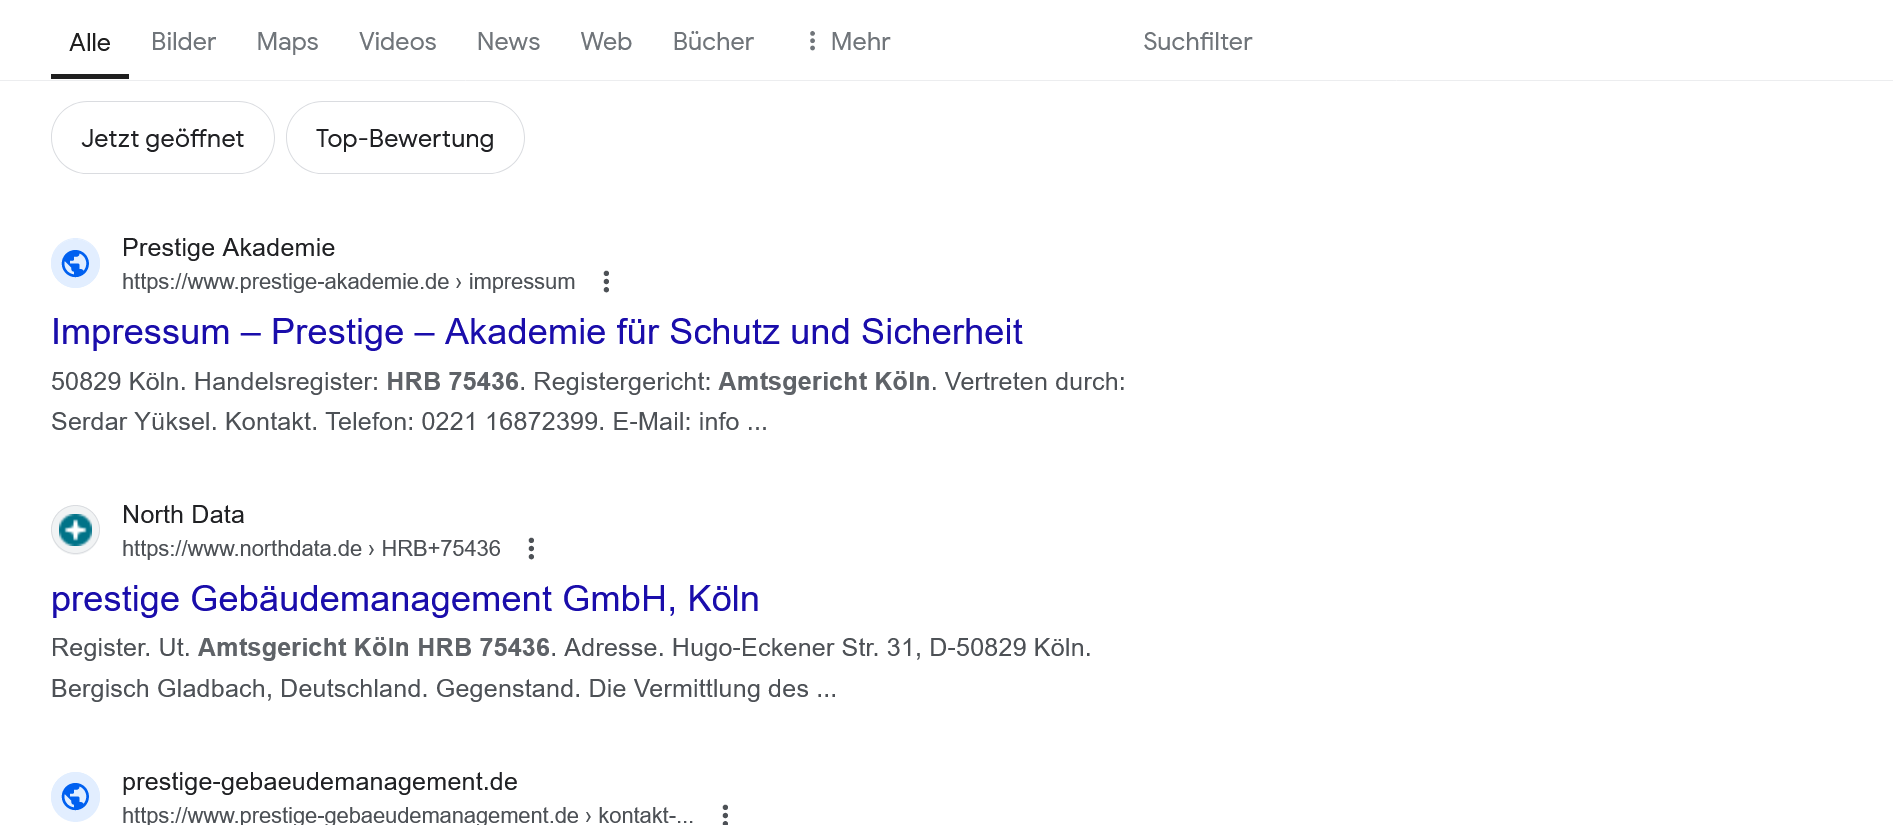Open prestige Gebäudemanagement GmbH, Köln link

coord(405,599)
